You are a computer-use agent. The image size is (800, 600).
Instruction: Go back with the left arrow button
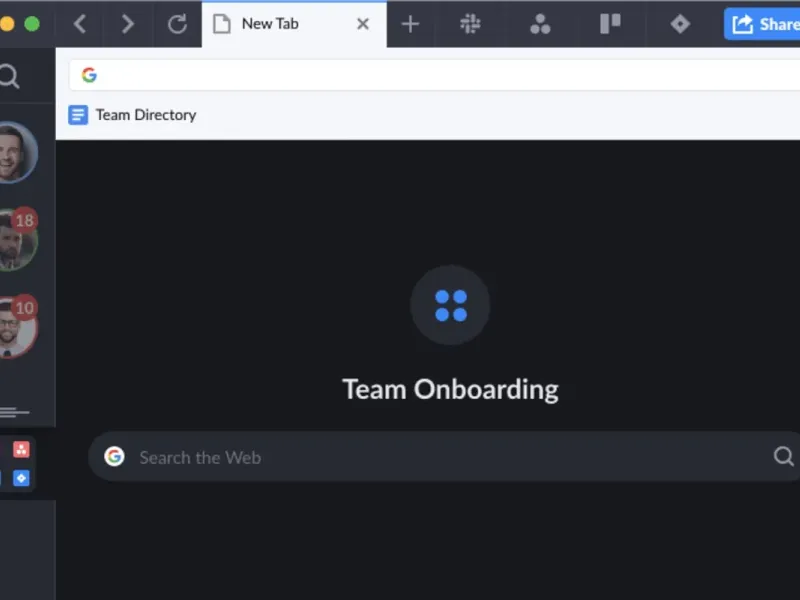(80, 24)
